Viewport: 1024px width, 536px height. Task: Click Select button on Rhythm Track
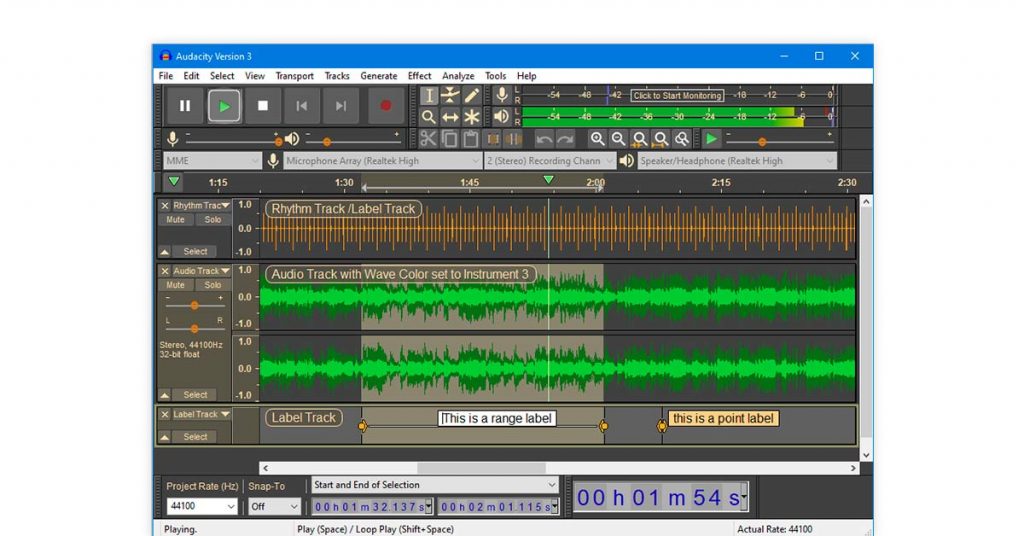(x=195, y=251)
